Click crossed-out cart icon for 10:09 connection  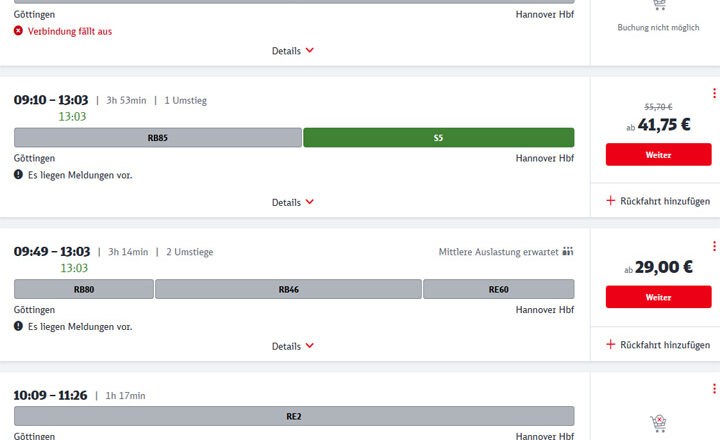tap(658, 424)
